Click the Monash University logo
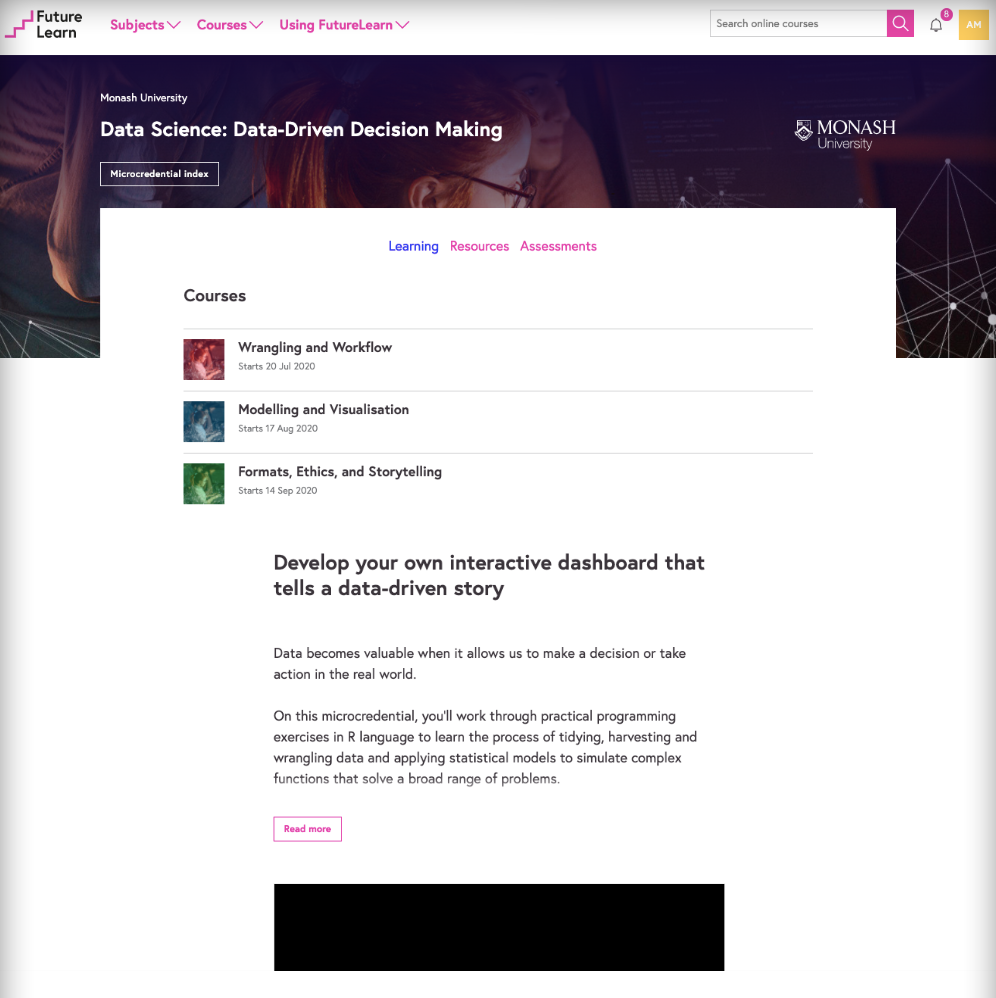This screenshot has width=996, height=998. [845, 134]
